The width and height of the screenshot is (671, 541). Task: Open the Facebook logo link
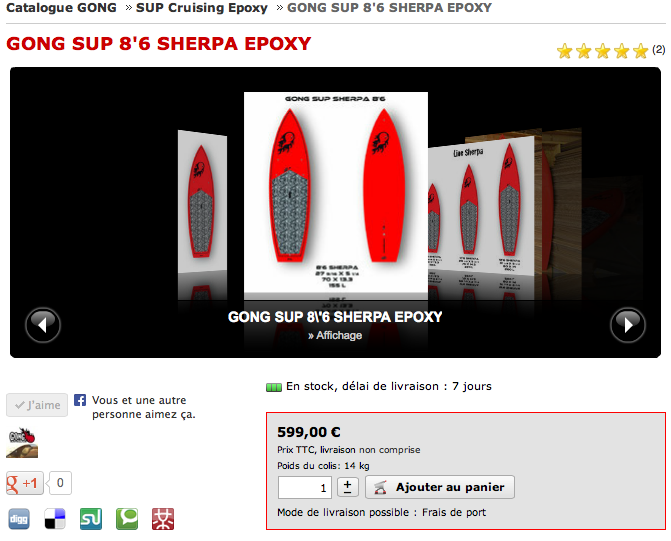tap(80, 400)
